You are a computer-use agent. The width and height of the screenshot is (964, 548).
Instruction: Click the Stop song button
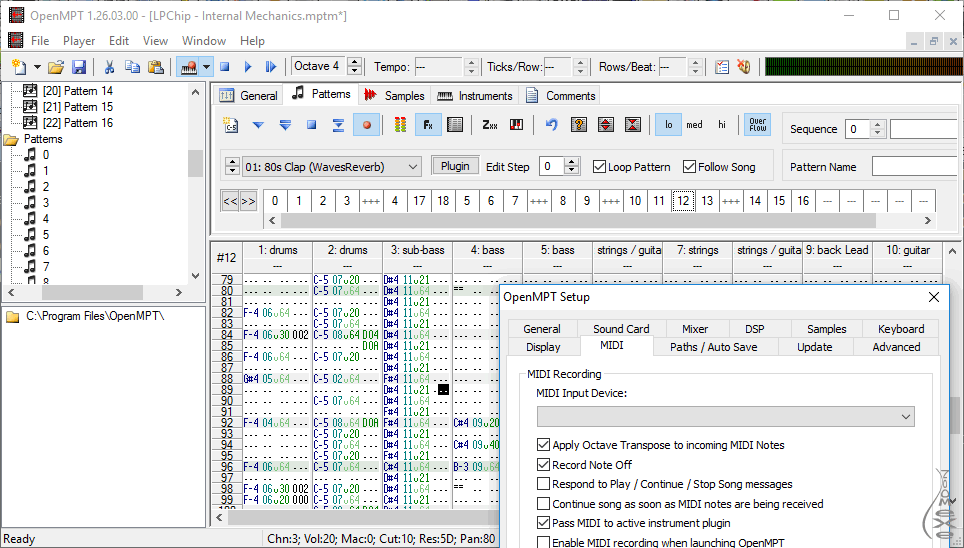(x=225, y=66)
